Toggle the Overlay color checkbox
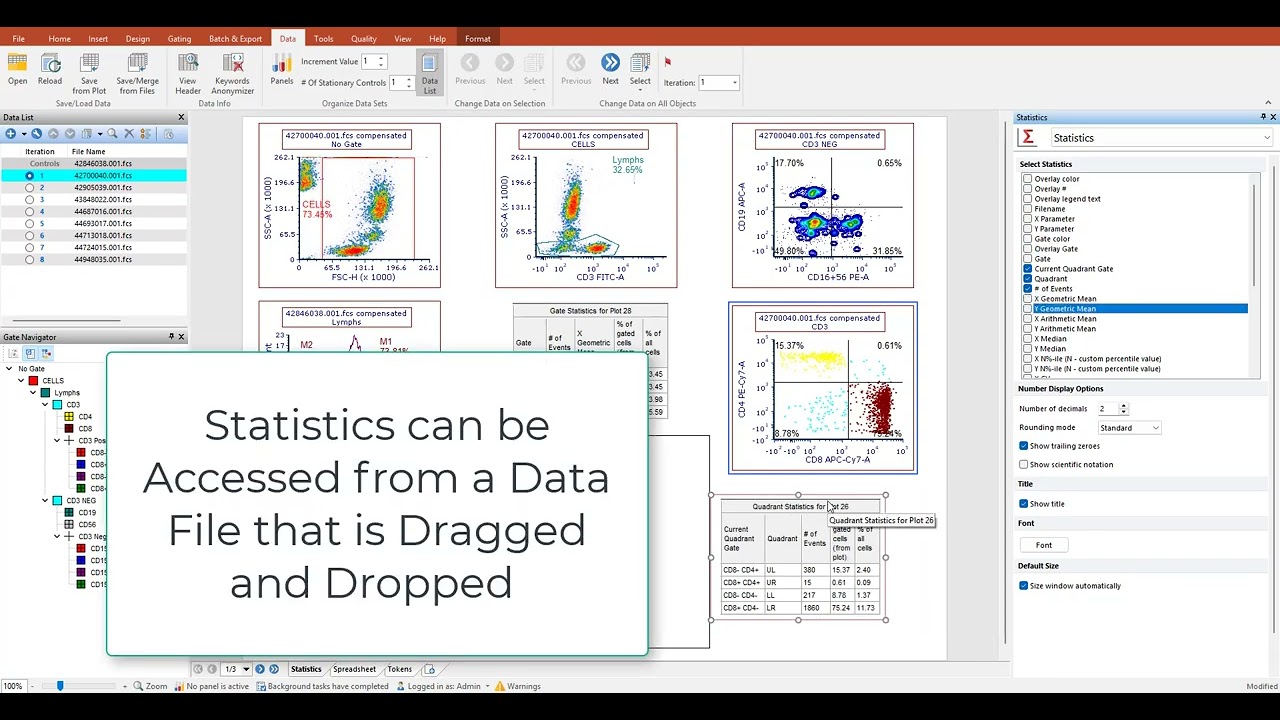The height and width of the screenshot is (720, 1280). click(1027, 179)
